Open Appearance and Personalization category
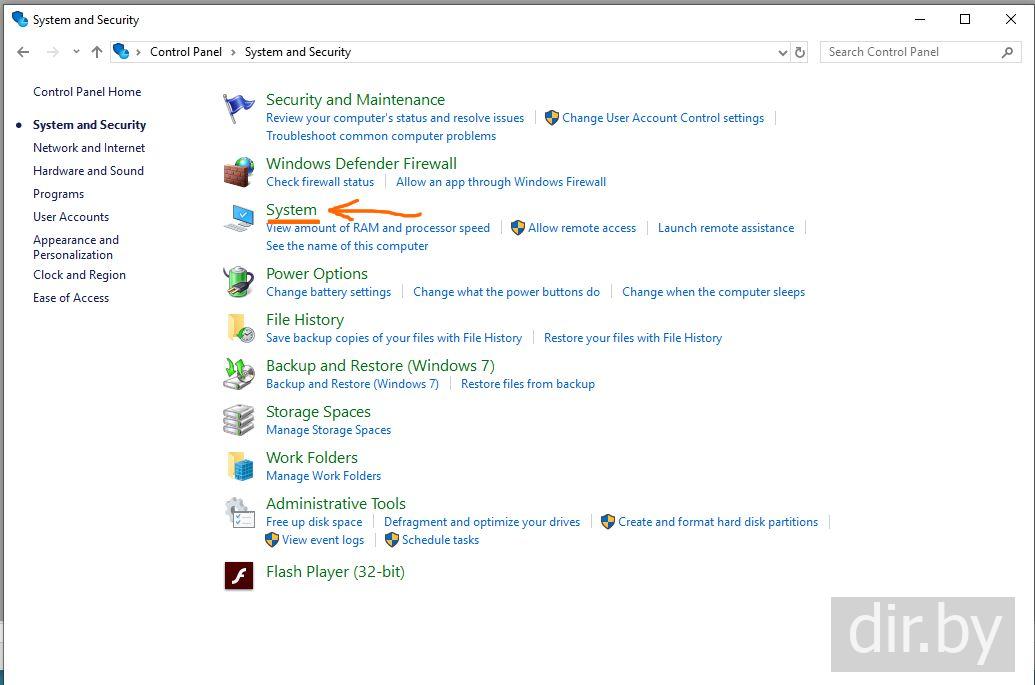 (x=76, y=247)
